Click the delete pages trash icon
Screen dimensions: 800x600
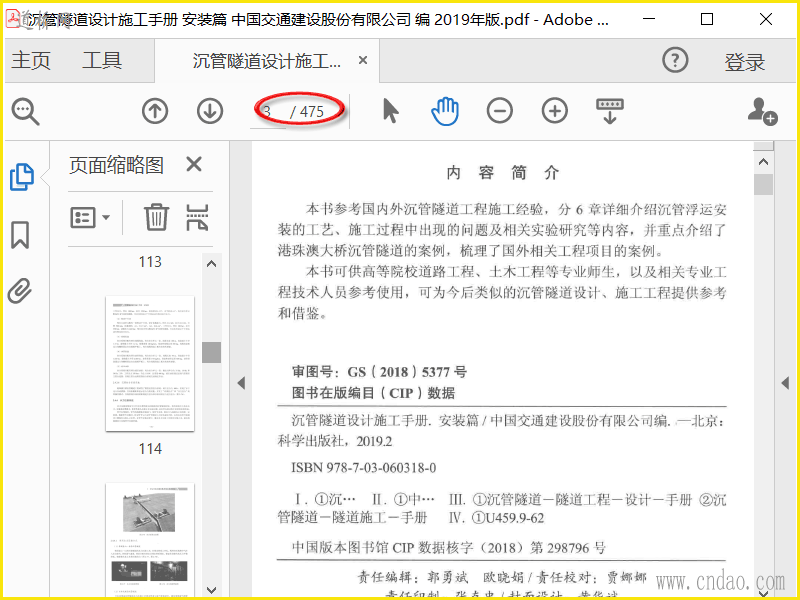pos(156,217)
